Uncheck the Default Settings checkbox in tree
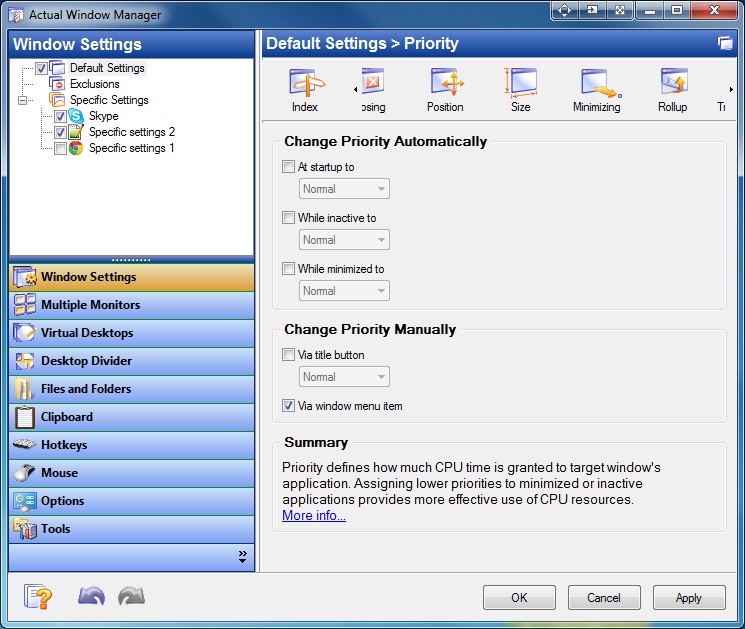 pyautogui.click(x=41, y=68)
